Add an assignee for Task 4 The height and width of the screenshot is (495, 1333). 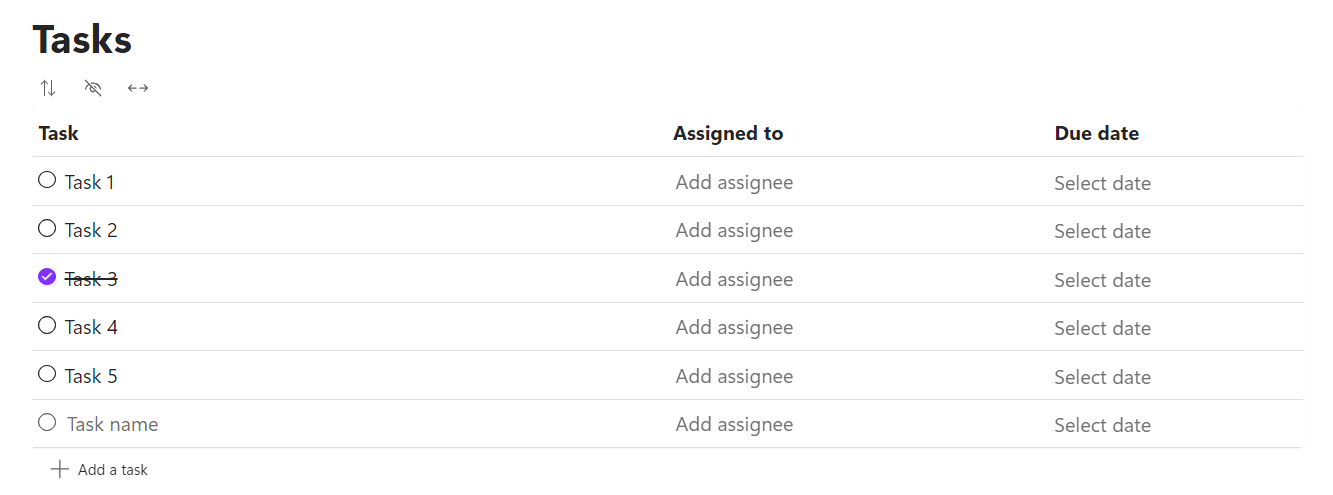click(734, 327)
